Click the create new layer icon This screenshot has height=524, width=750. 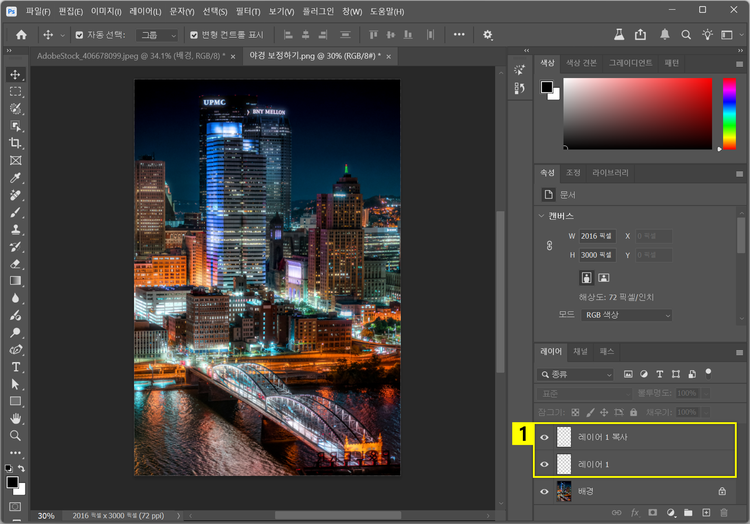click(x=706, y=513)
